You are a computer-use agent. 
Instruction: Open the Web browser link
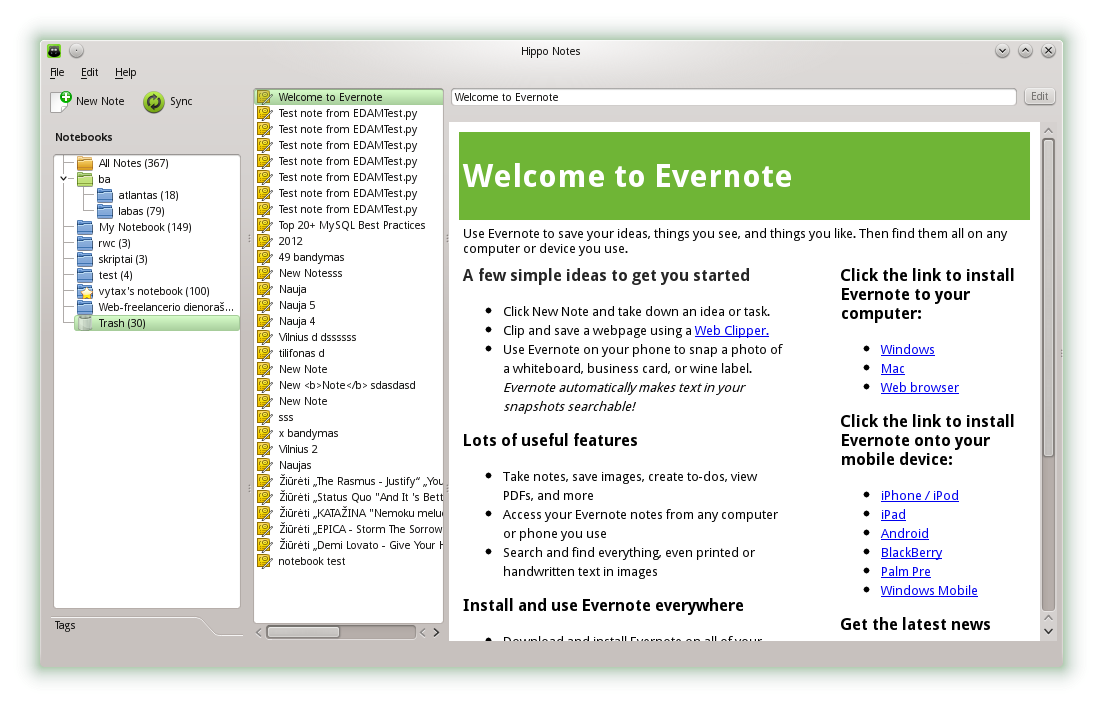pos(919,388)
